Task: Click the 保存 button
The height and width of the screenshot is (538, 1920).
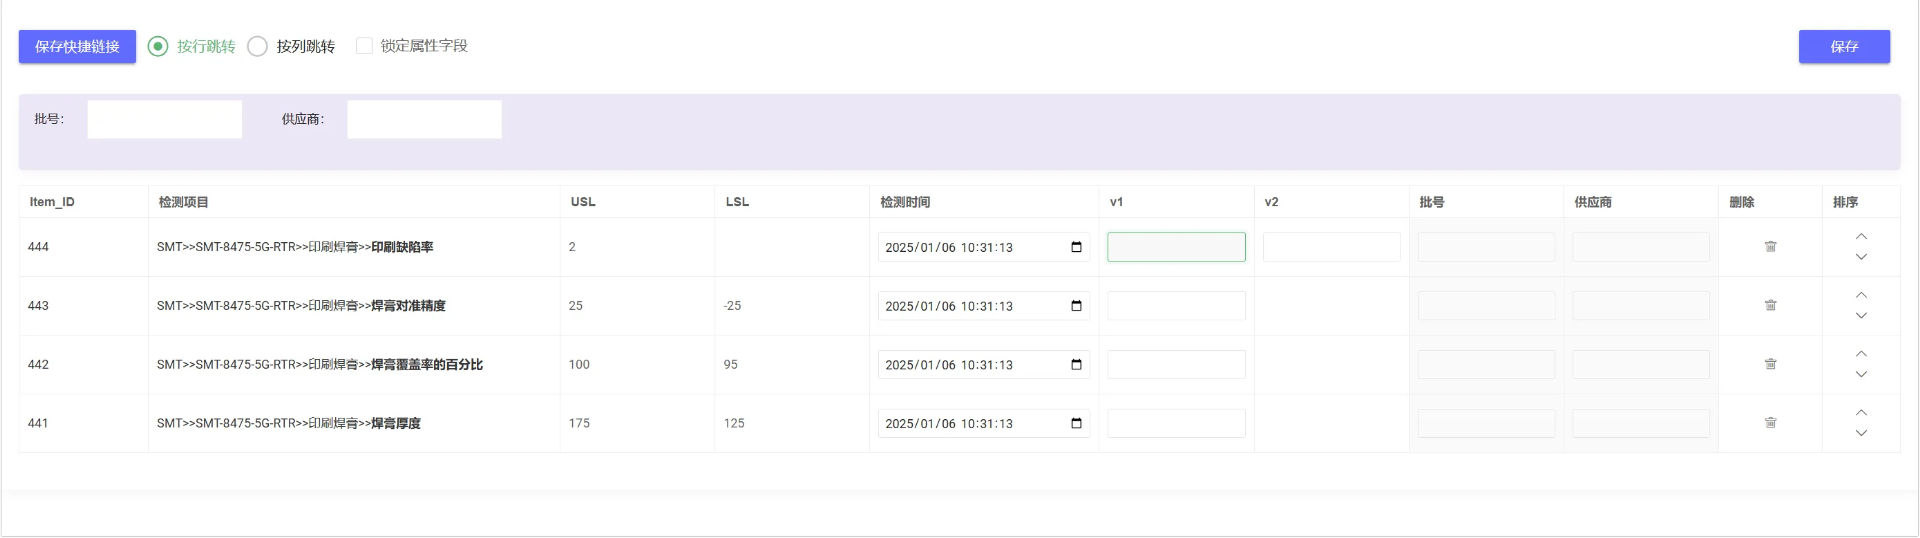Action: coord(1844,47)
